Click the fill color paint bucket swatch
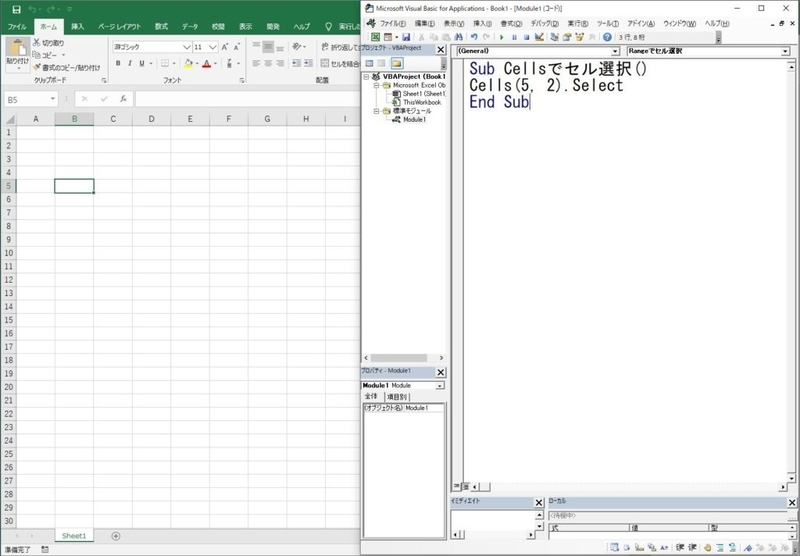Image resolution: width=800 pixels, height=556 pixels. (x=188, y=63)
